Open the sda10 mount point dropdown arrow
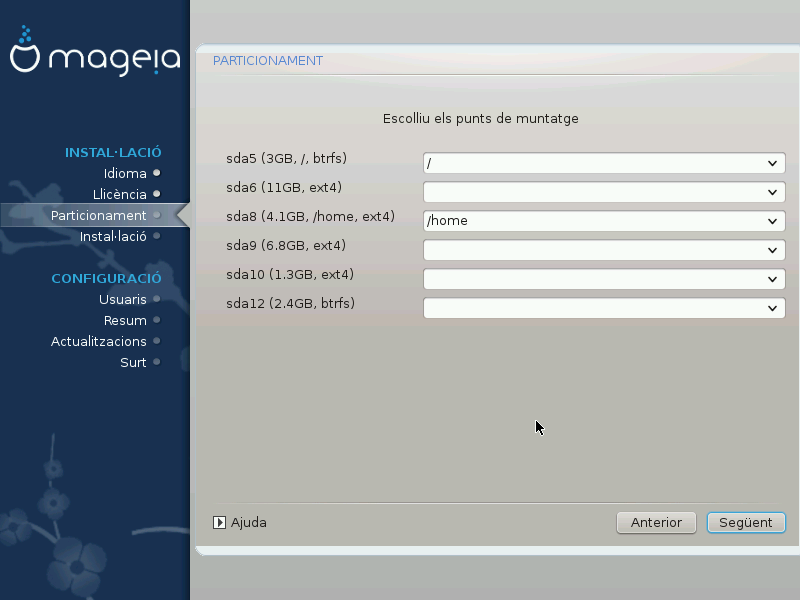Screen dimensions: 800x600 (772, 279)
